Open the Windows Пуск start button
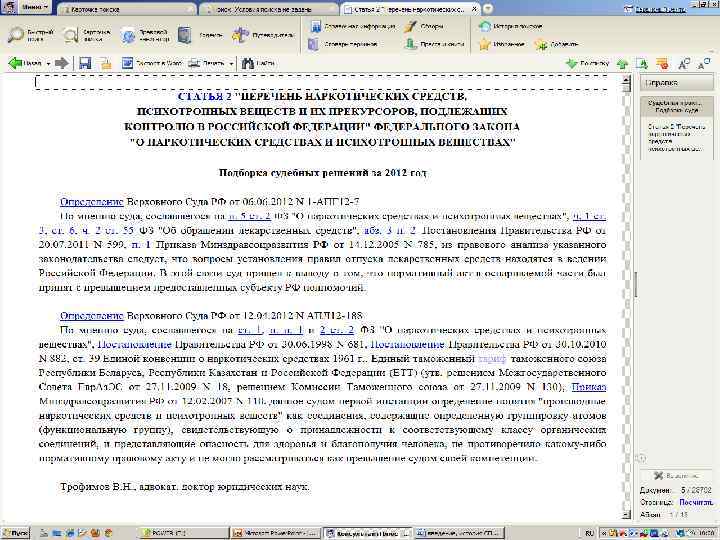 coord(16,533)
